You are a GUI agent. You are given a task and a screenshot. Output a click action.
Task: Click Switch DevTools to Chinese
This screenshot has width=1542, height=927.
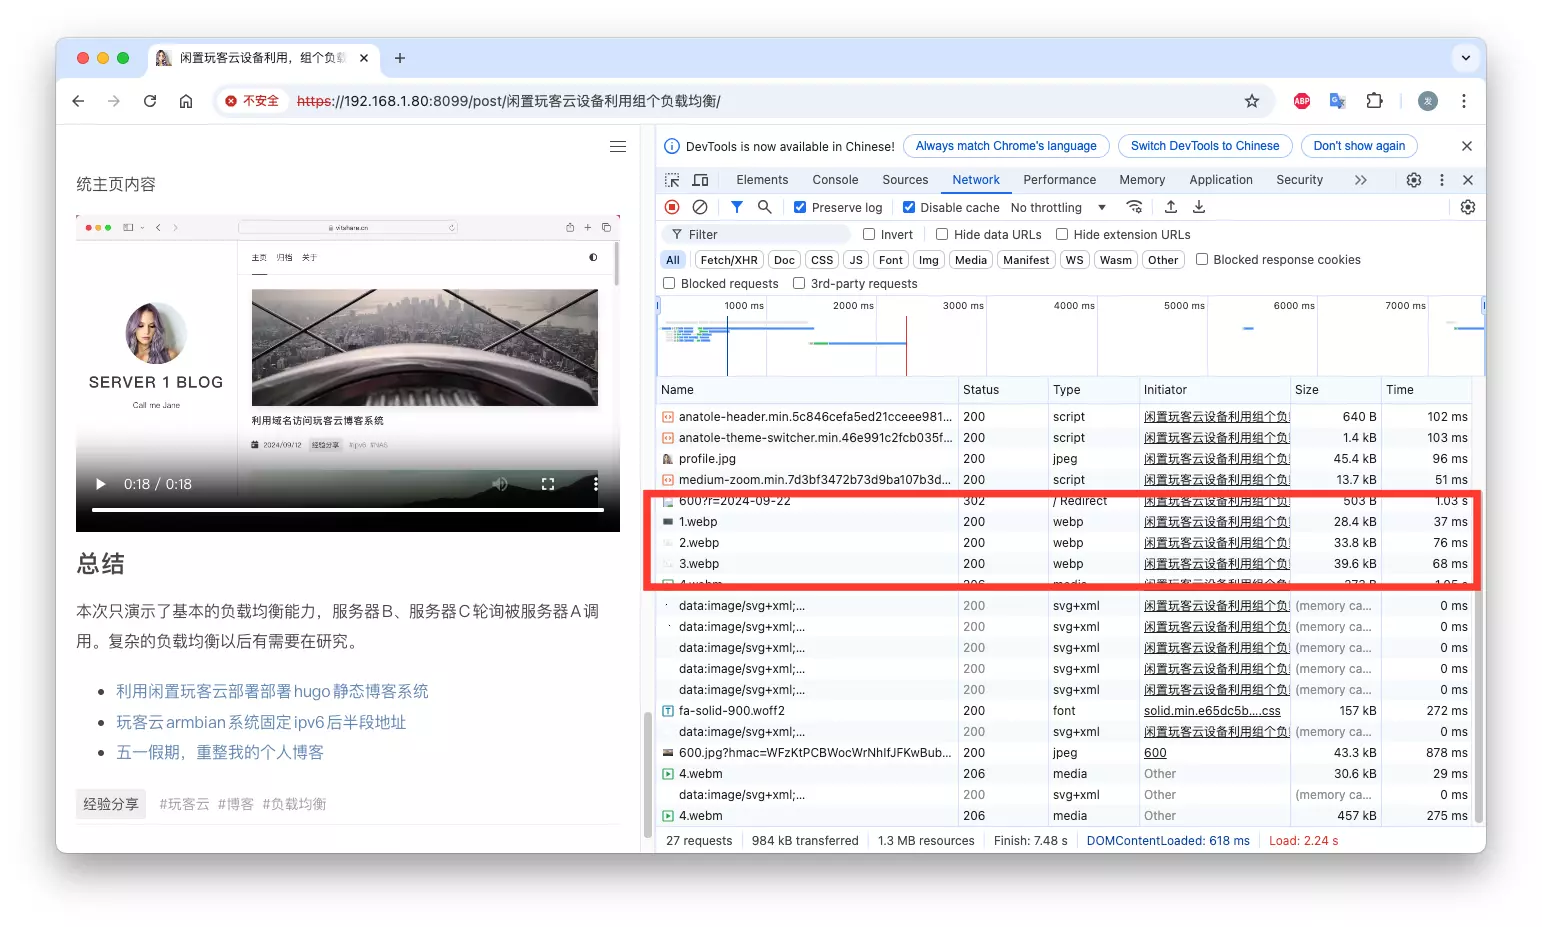[x=1205, y=146]
